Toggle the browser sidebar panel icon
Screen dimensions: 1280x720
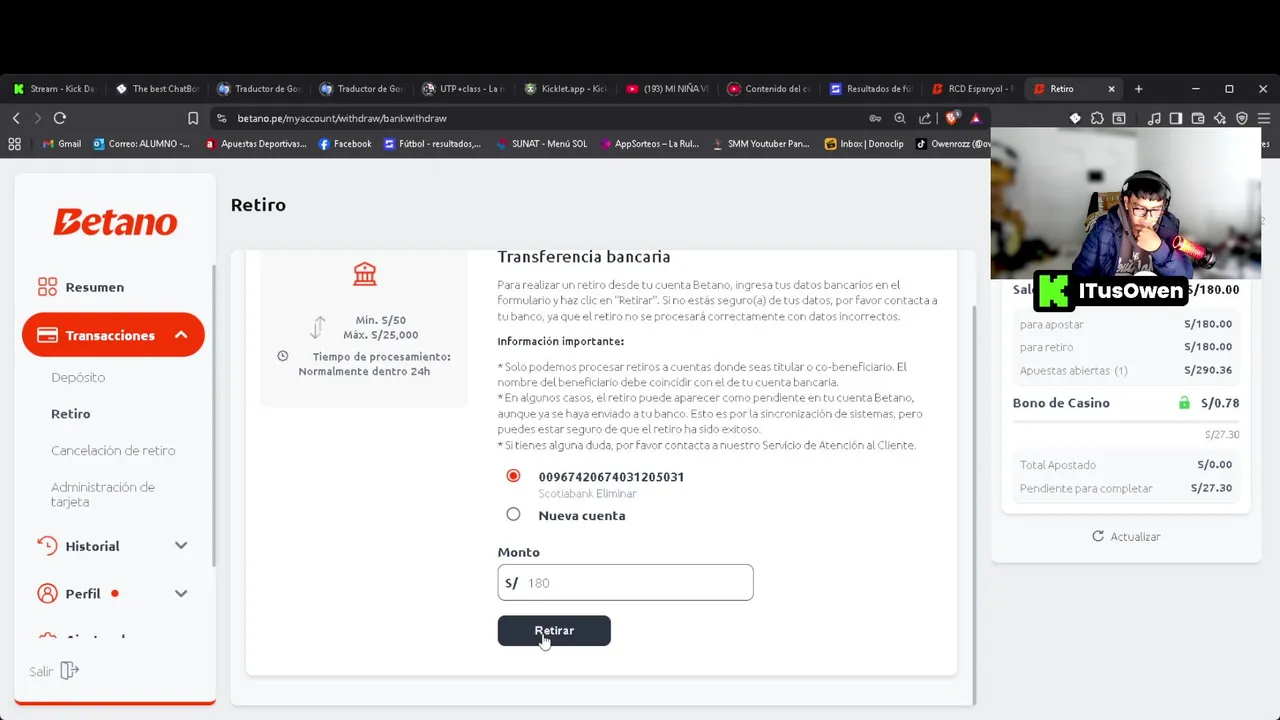click(x=1176, y=118)
